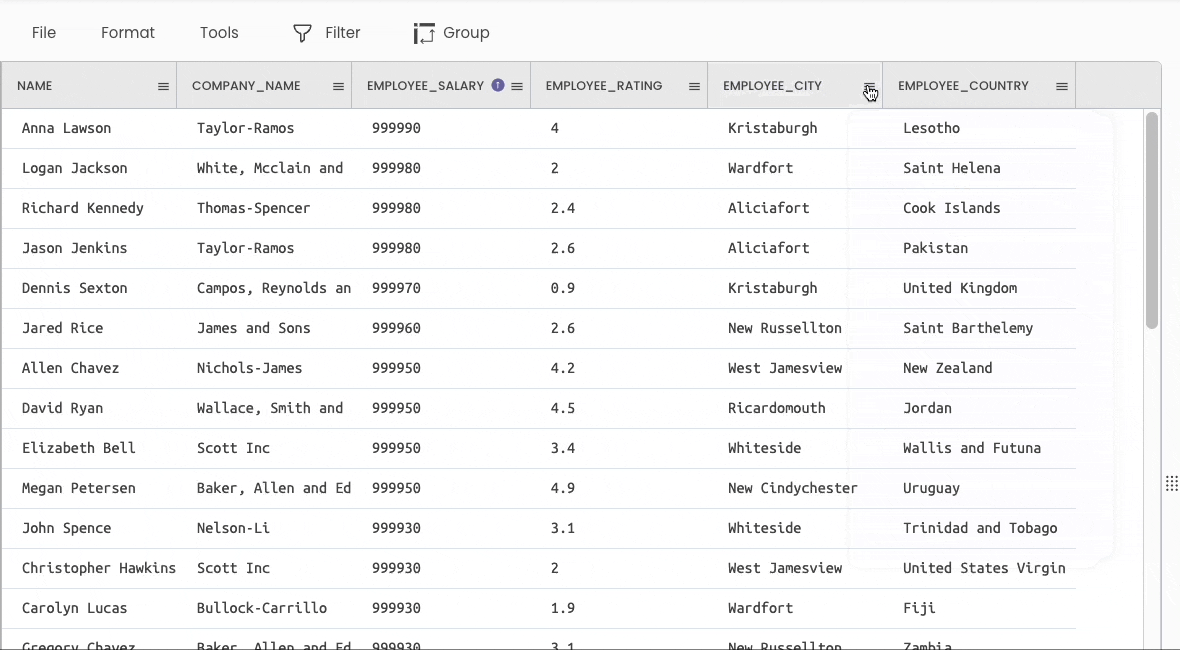Open the EMPLOYEE_RATING column menu icon
This screenshot has width=1180, height=650.
click(x=694, y=87)
